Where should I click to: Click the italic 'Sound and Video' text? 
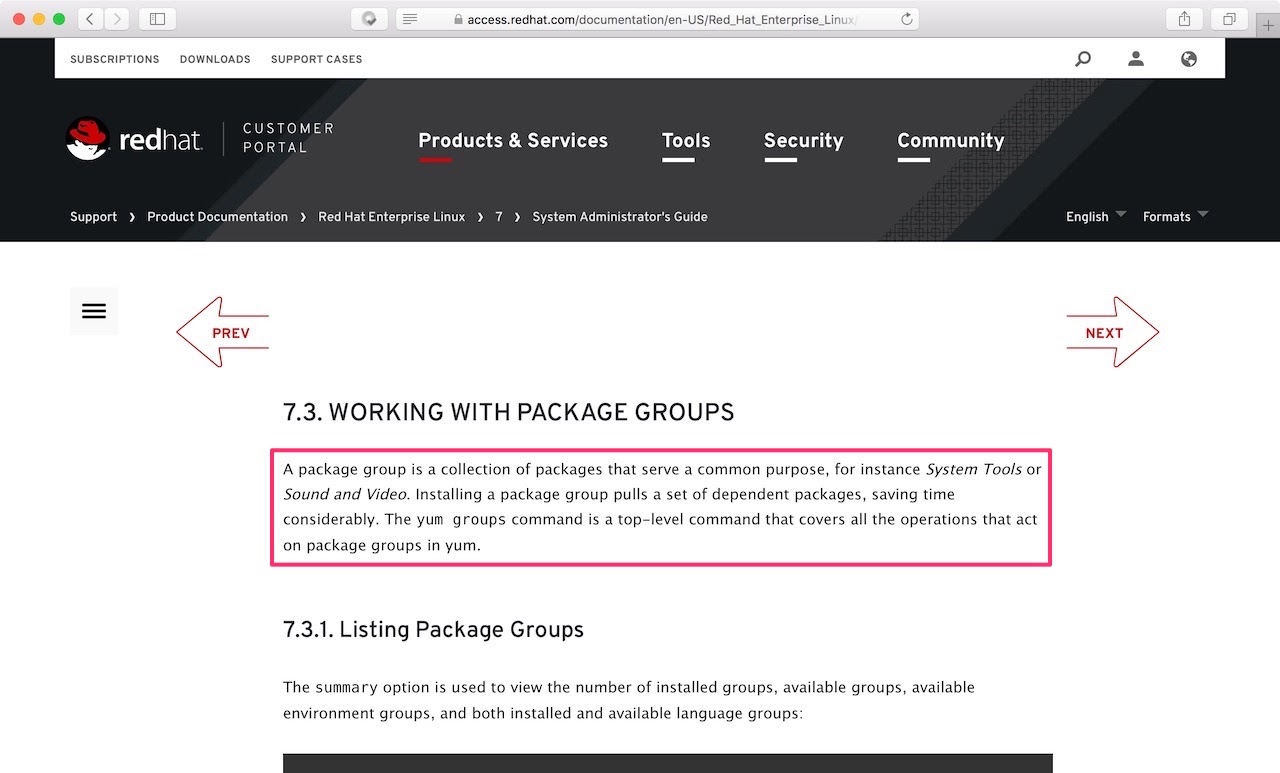[x=345, y=494]
